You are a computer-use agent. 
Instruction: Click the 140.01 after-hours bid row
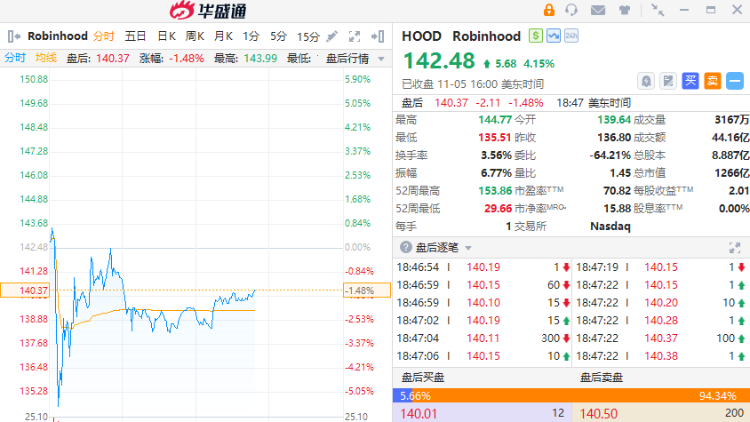coord(481,413)
